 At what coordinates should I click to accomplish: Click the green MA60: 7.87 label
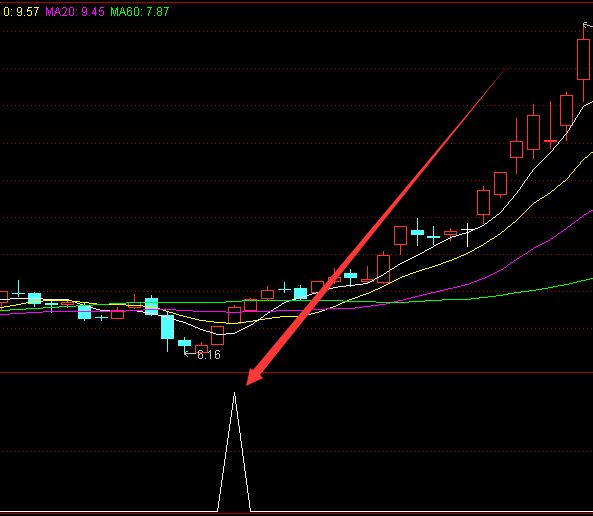[140, 12]
